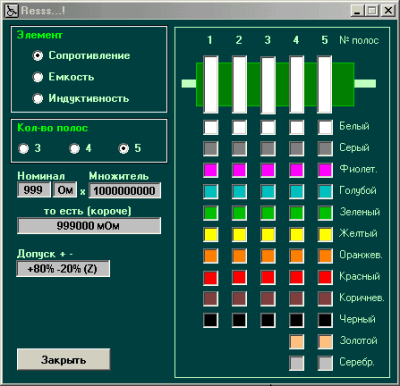Image resolution: width=400 pixels, height=386 pixels.
Task: Pick blue (Голубой) for band 2
Action: point(239,192)
